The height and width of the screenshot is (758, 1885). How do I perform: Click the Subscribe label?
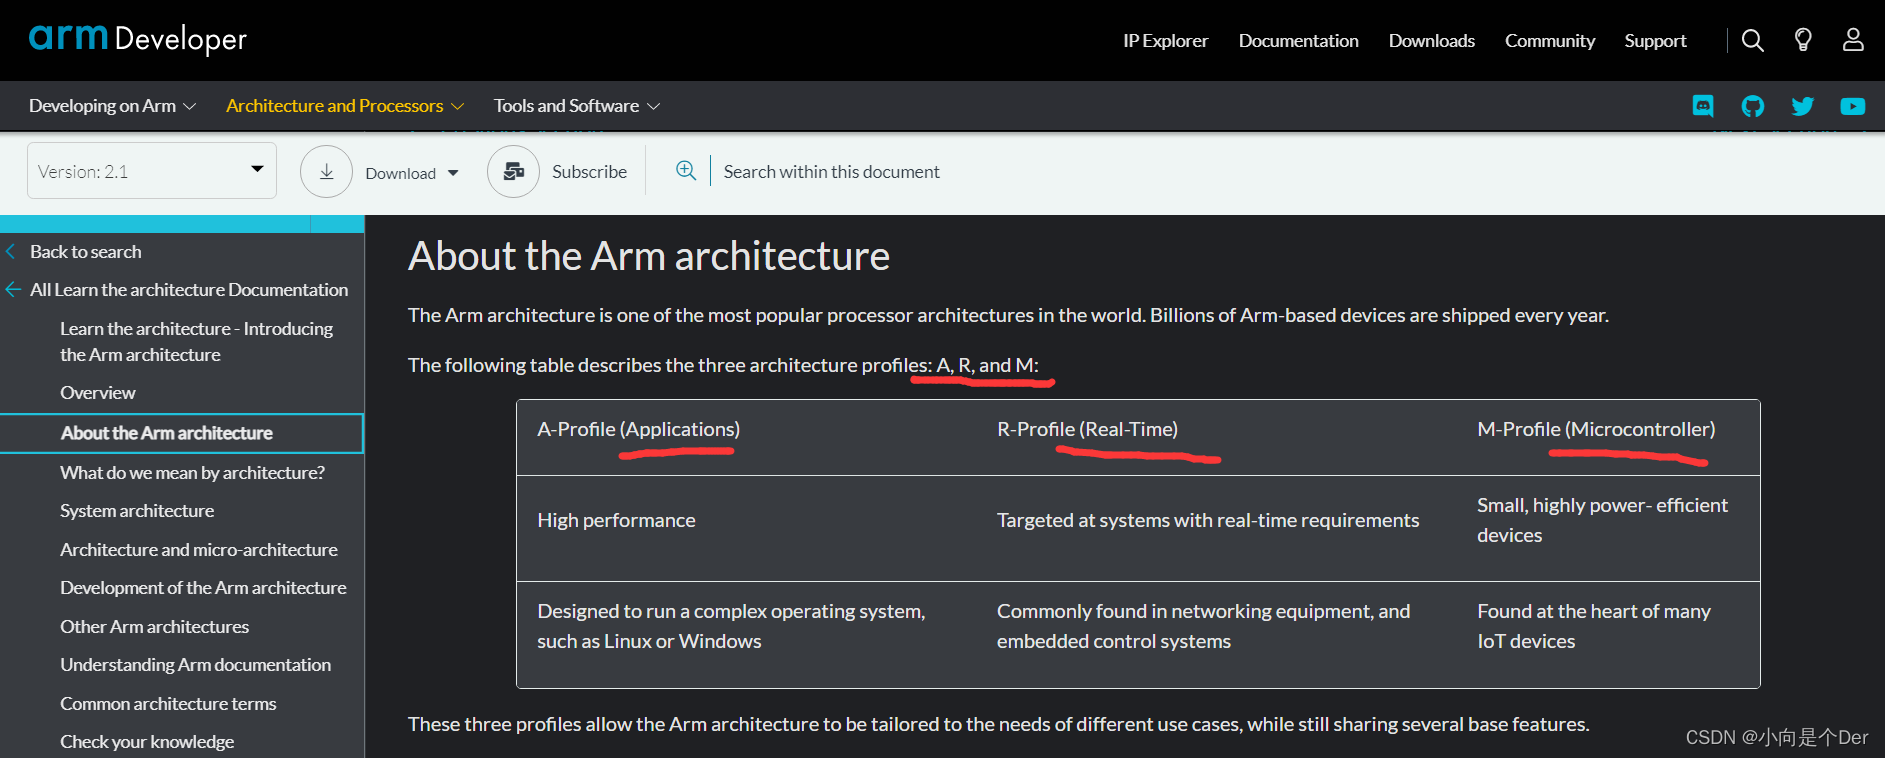(x=589, y=172)
